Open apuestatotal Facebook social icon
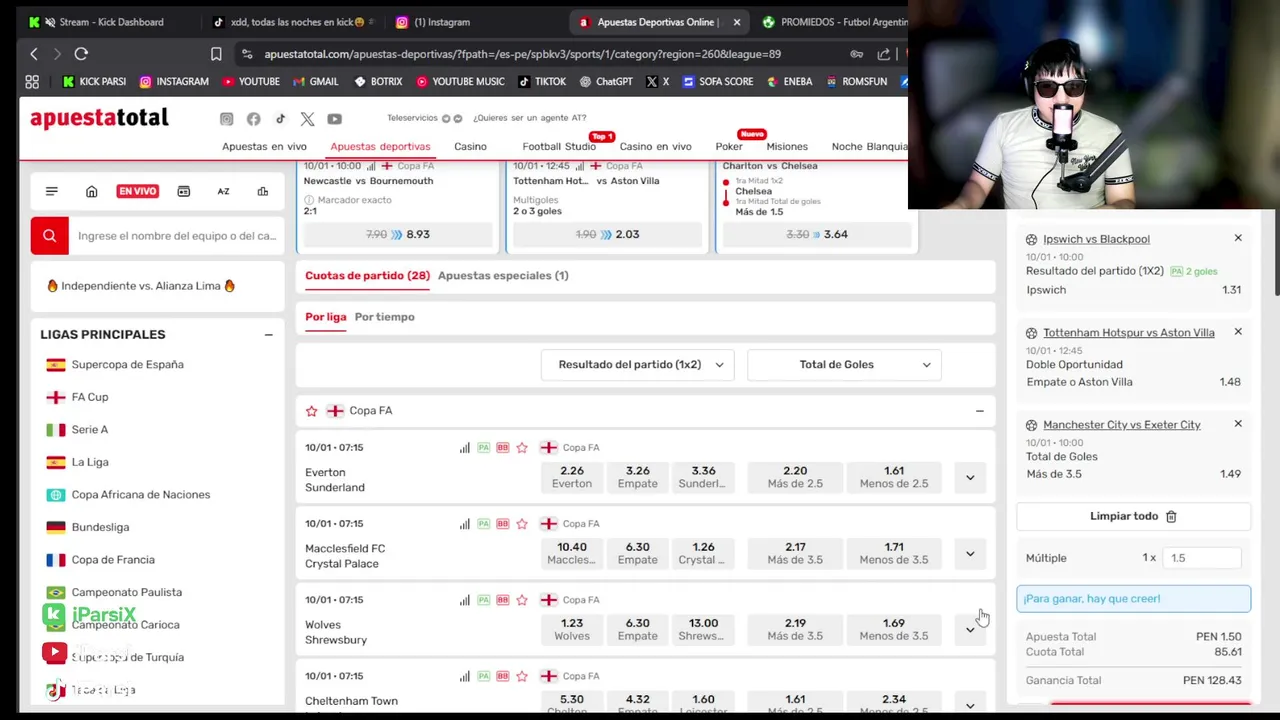This screenshot has width=1280, height=720. pyautogui.click(x=253, y=119)
